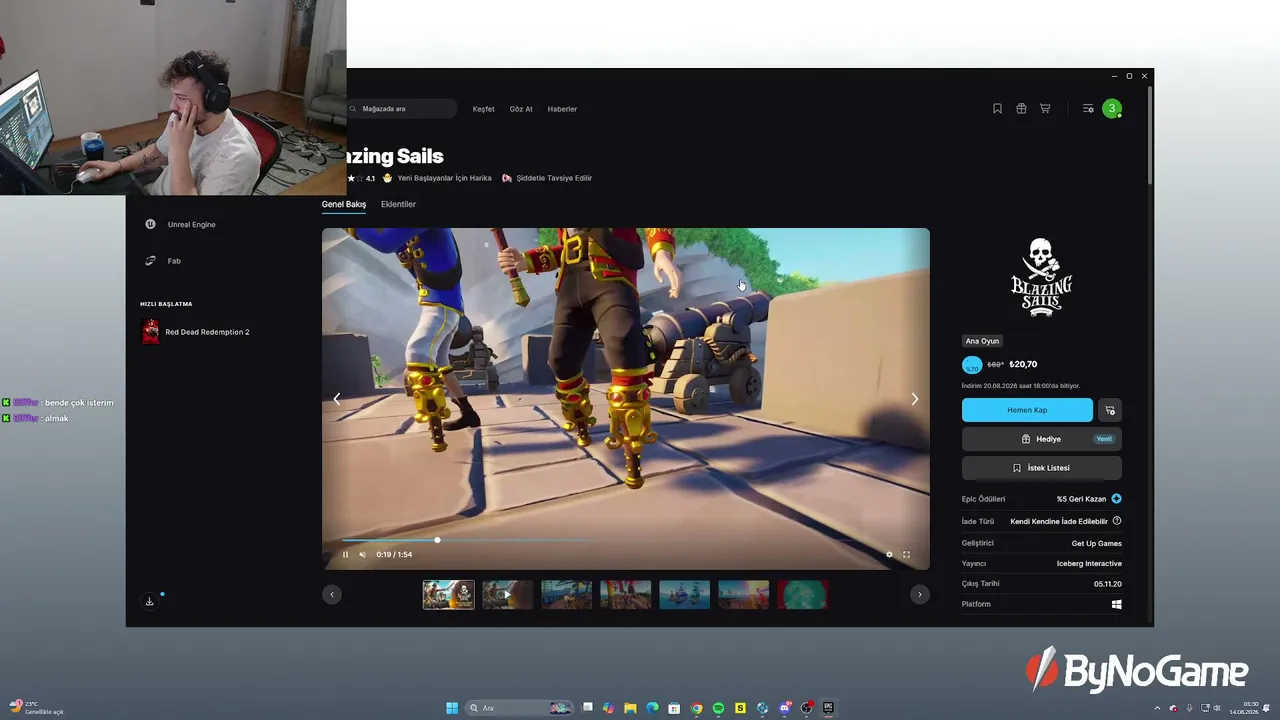Select the fourth media thumbnail
Image resolution: width=1280 pixels, height=720 pixels.
[x=625, y=595]
